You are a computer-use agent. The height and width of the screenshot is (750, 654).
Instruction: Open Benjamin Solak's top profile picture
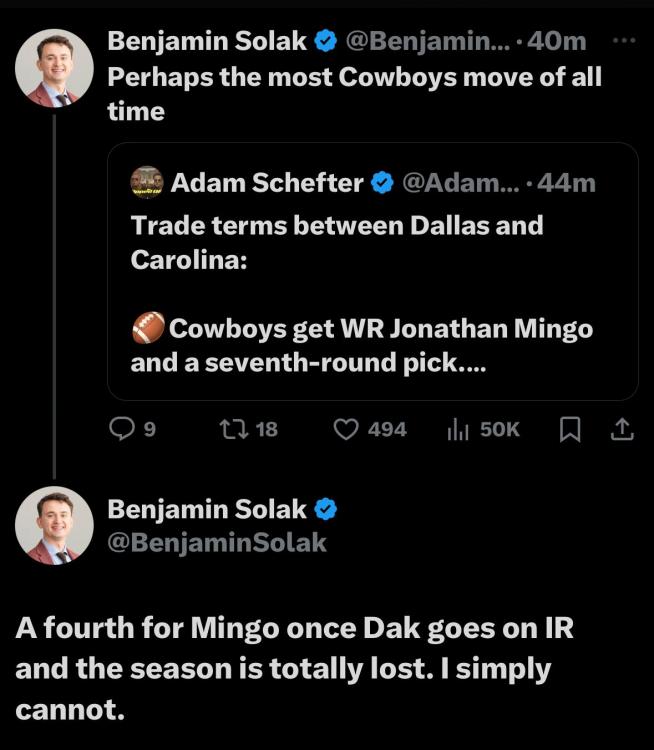pos(55,68)
